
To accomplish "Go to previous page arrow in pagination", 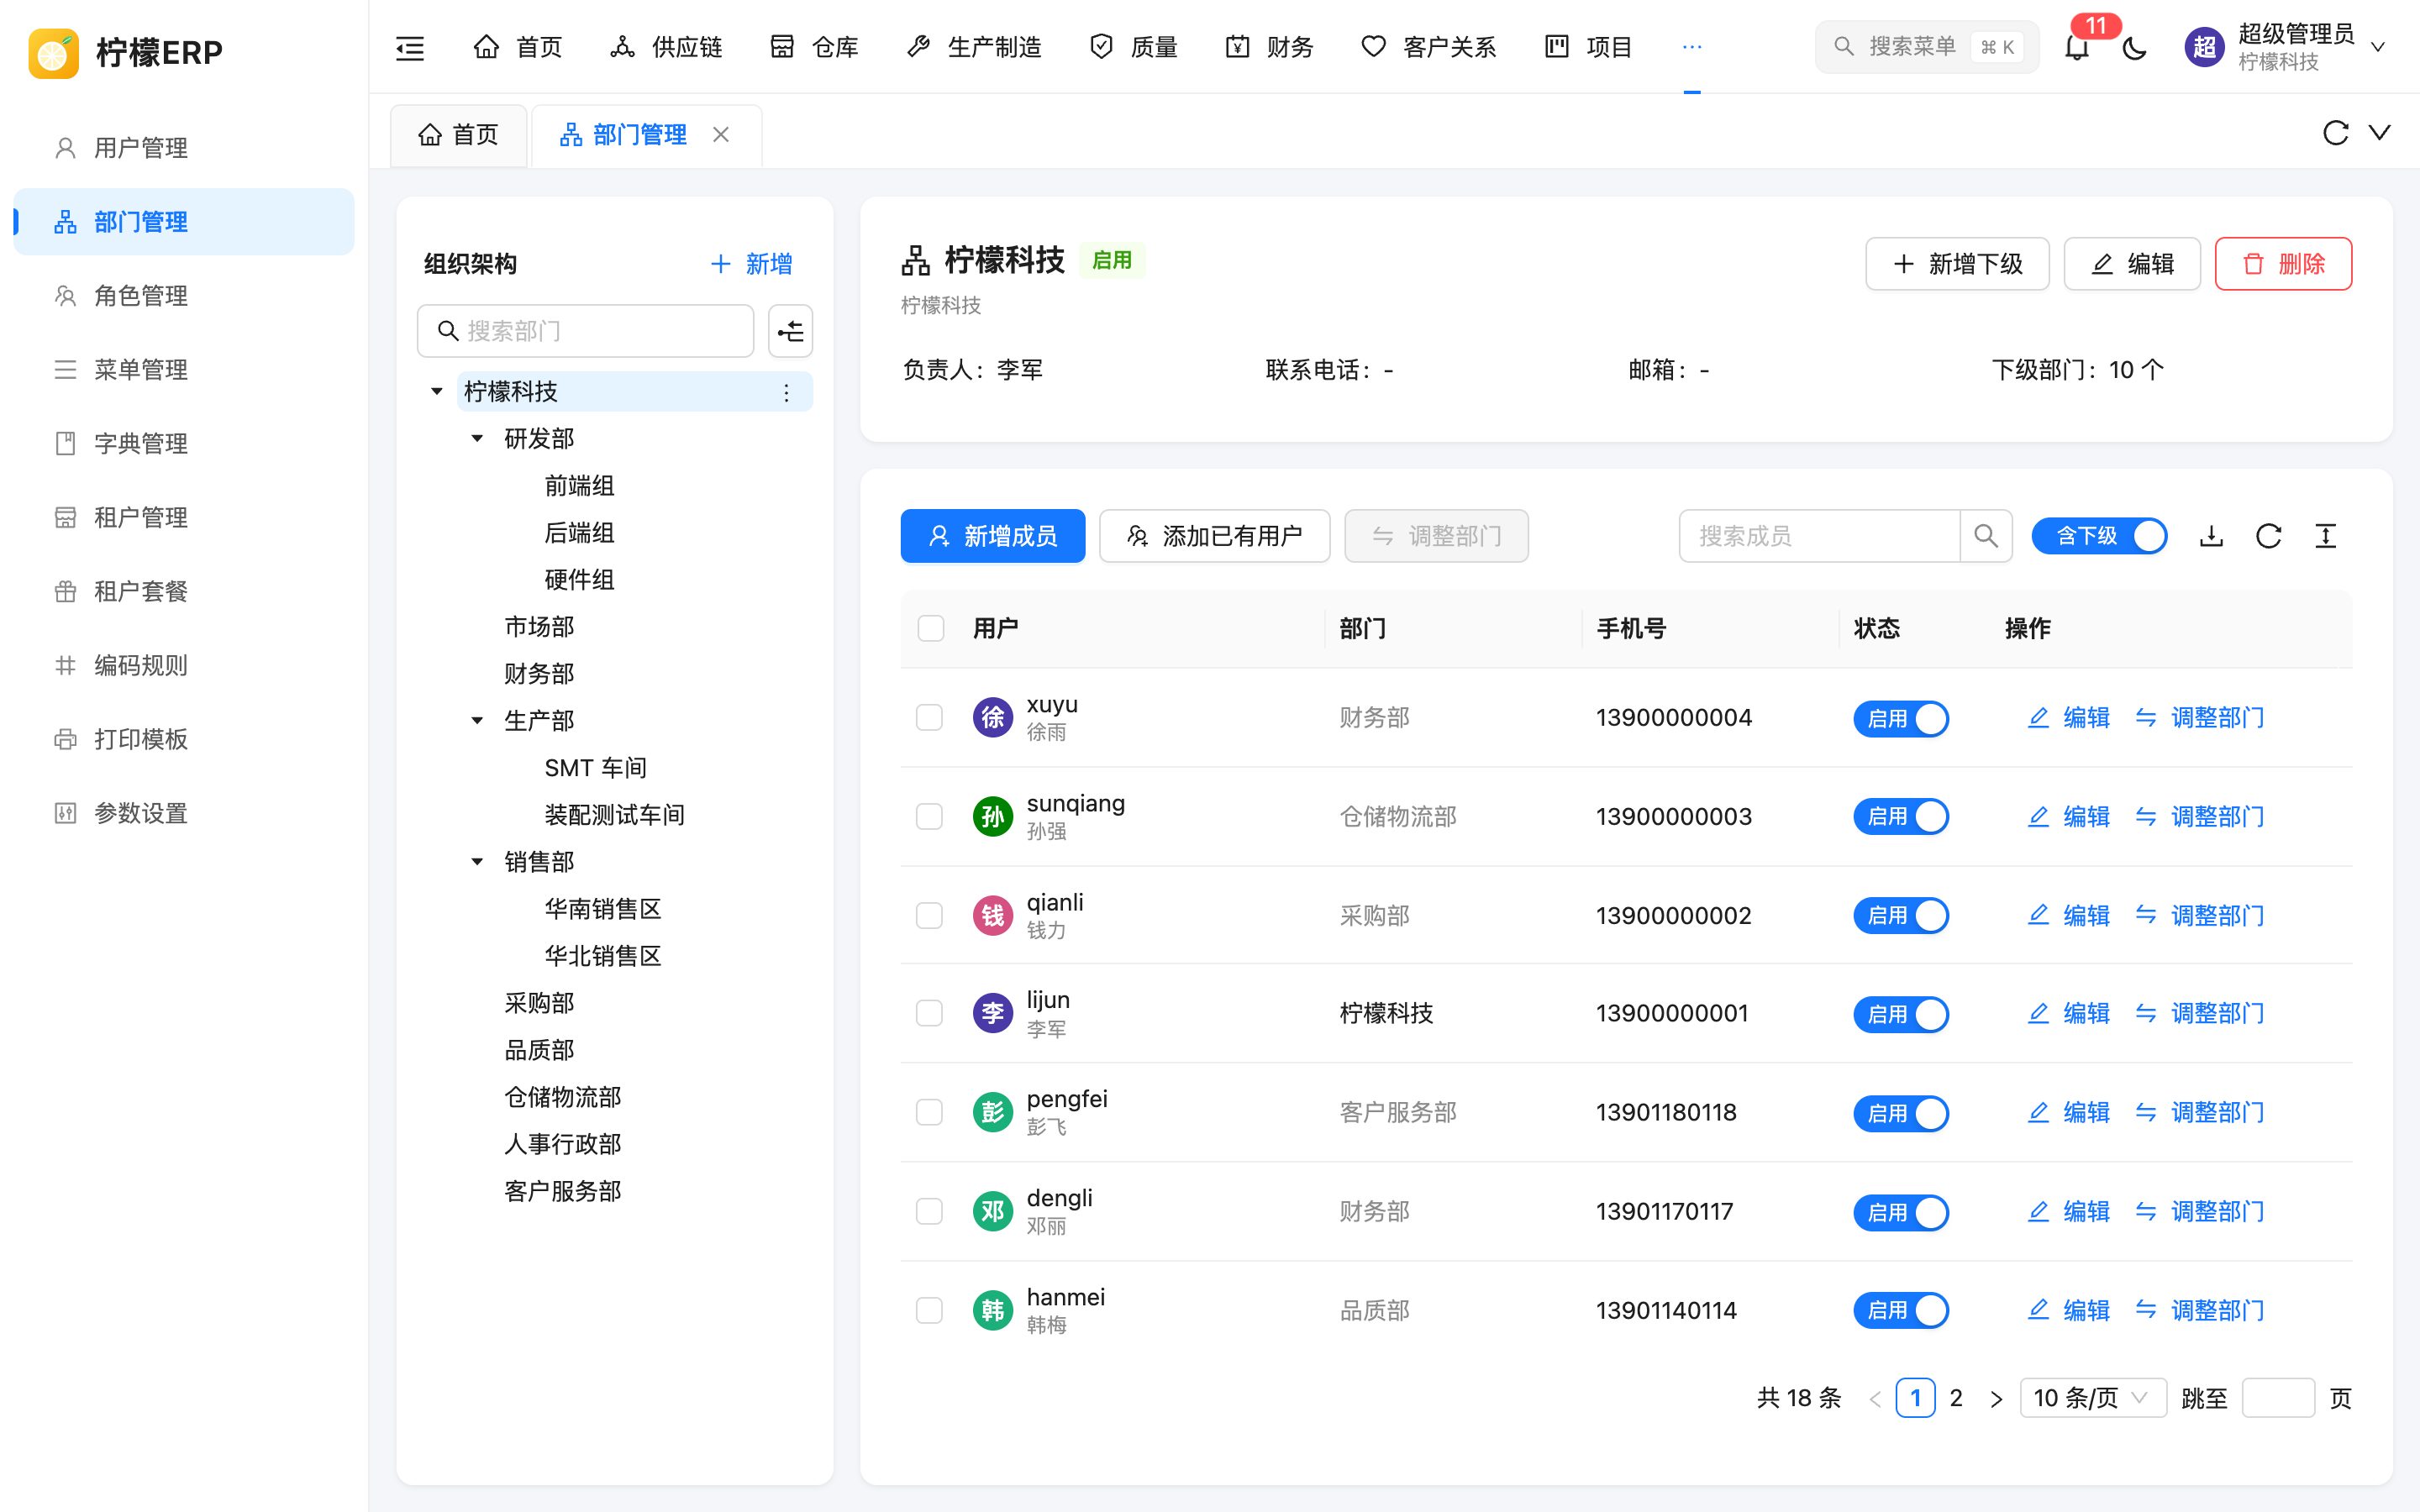I will pyautogui.click(x=1875, y=1398).
